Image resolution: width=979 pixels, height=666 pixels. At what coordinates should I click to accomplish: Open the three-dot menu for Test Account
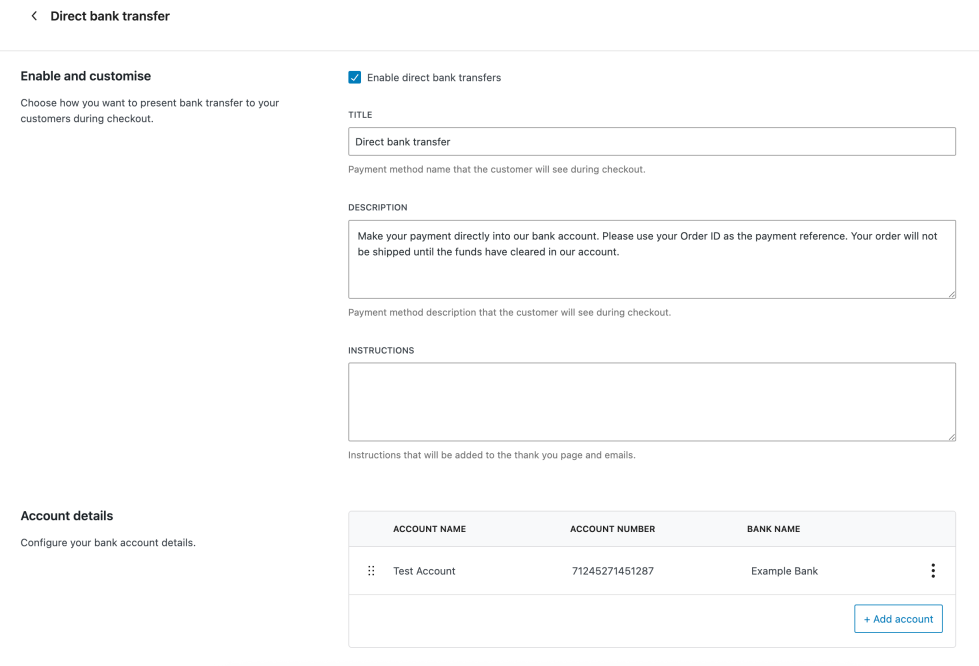(x=932, y=571)
